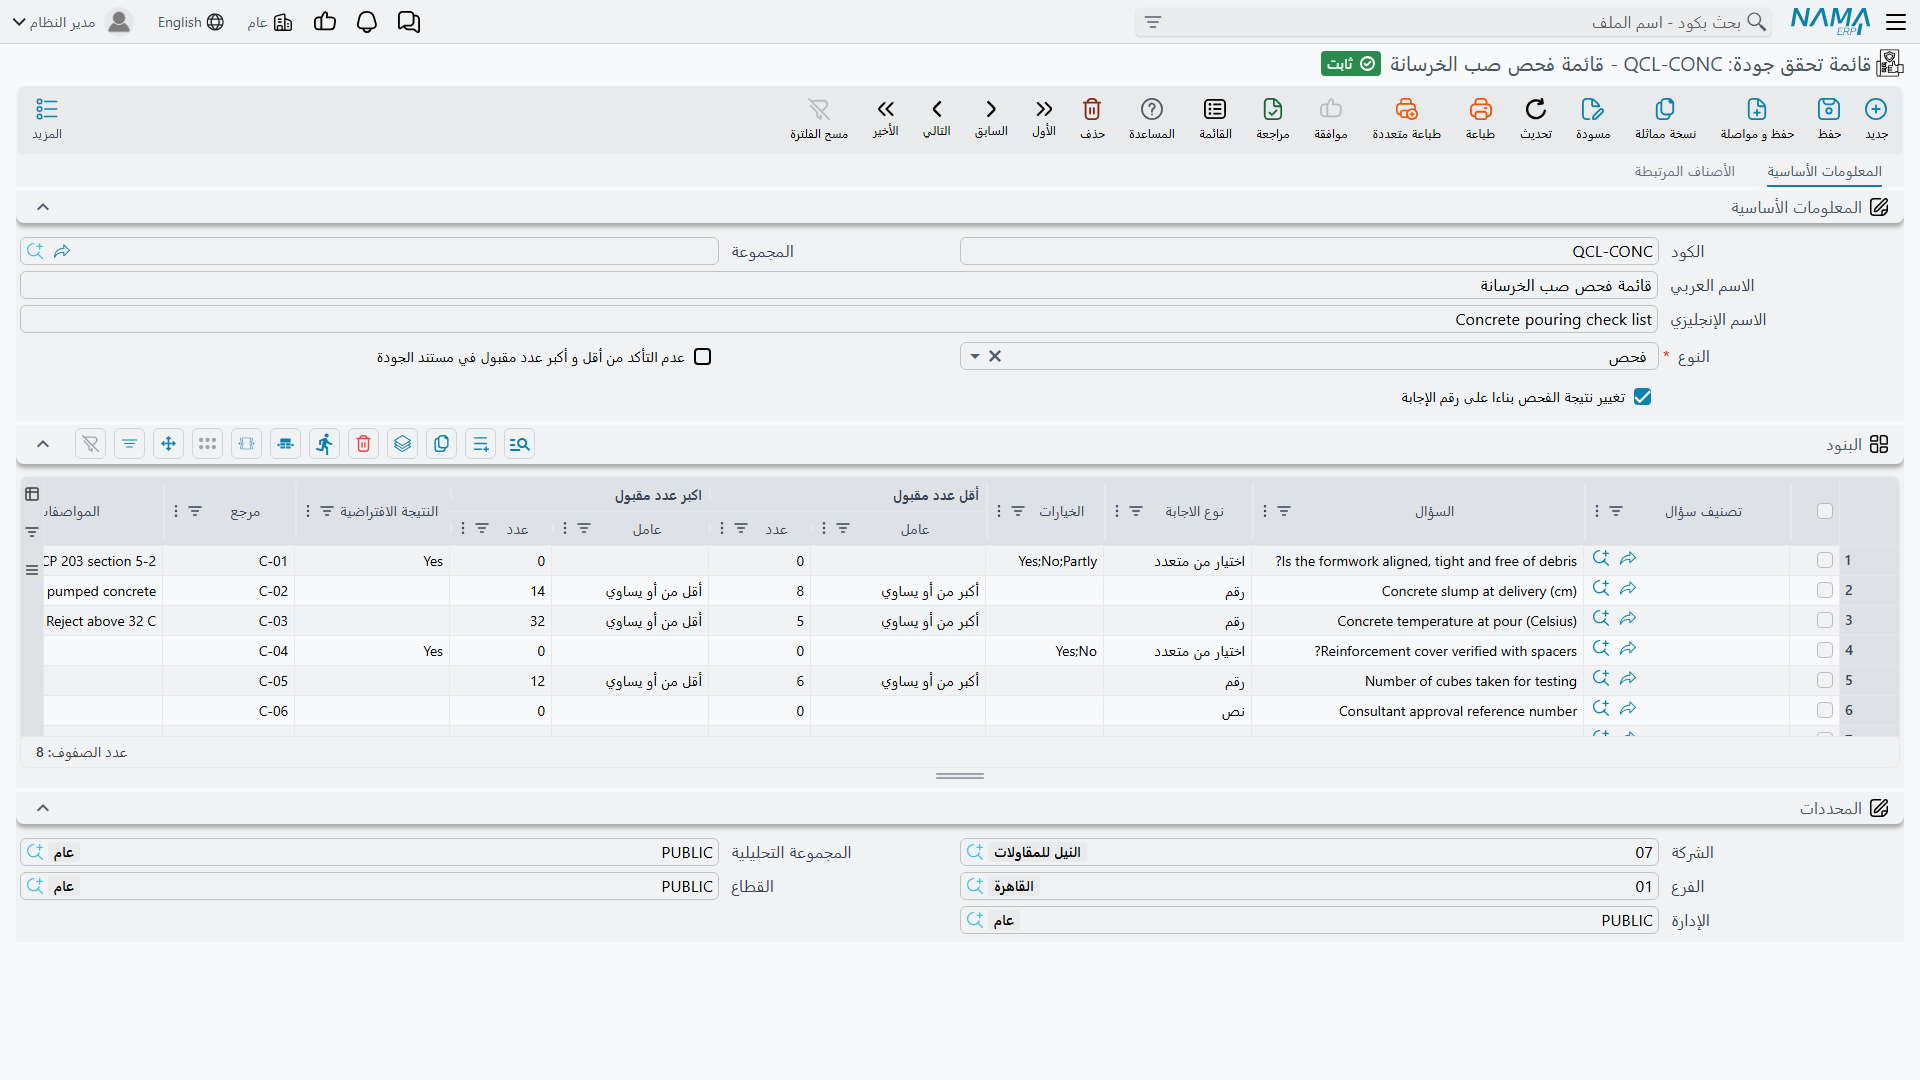Select row 4 checkbox Reinforcement cover
1920x1080 pixels.
[1825, 651]
